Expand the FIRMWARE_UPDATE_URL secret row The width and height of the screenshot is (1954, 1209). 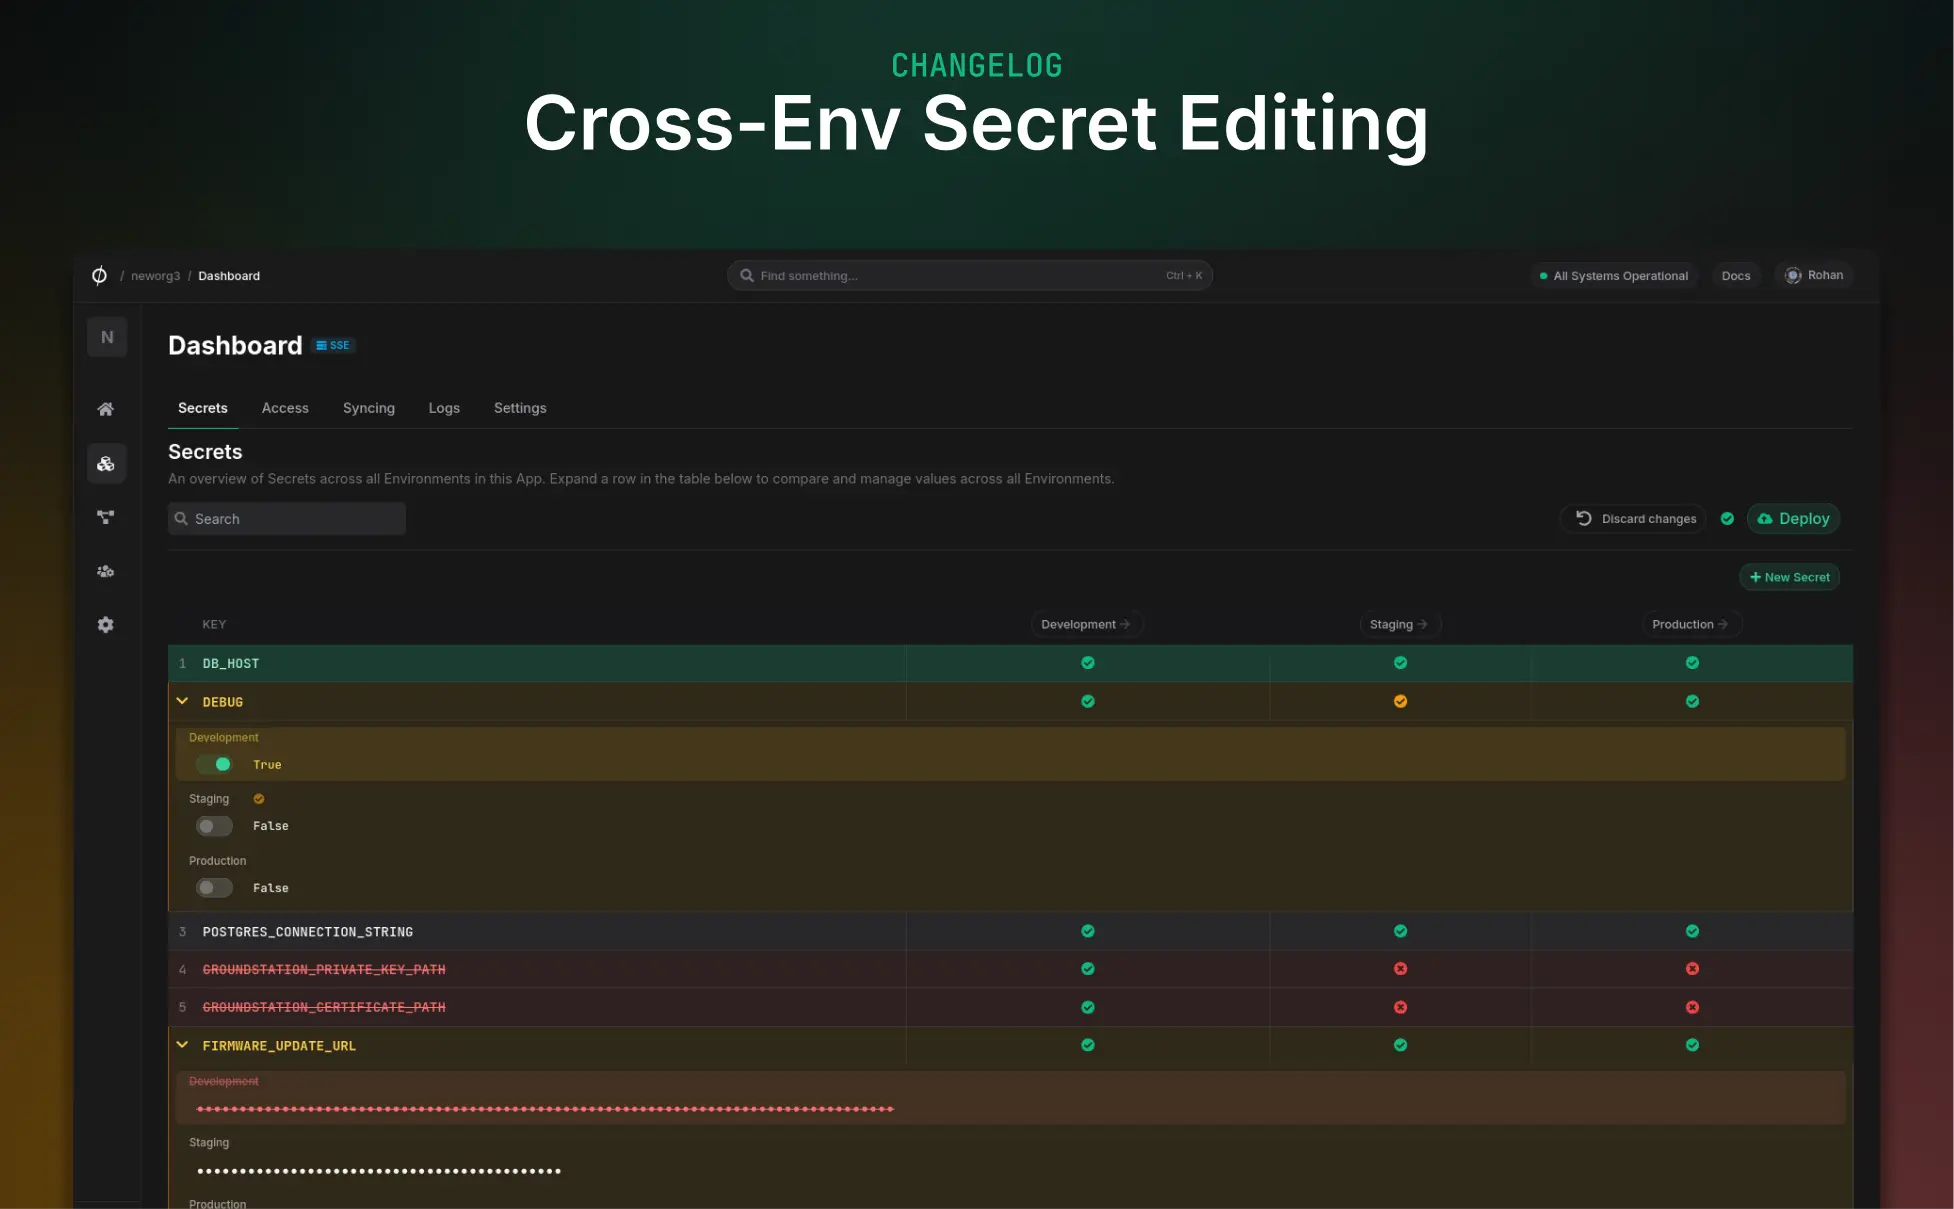[x=181, y=1044]
